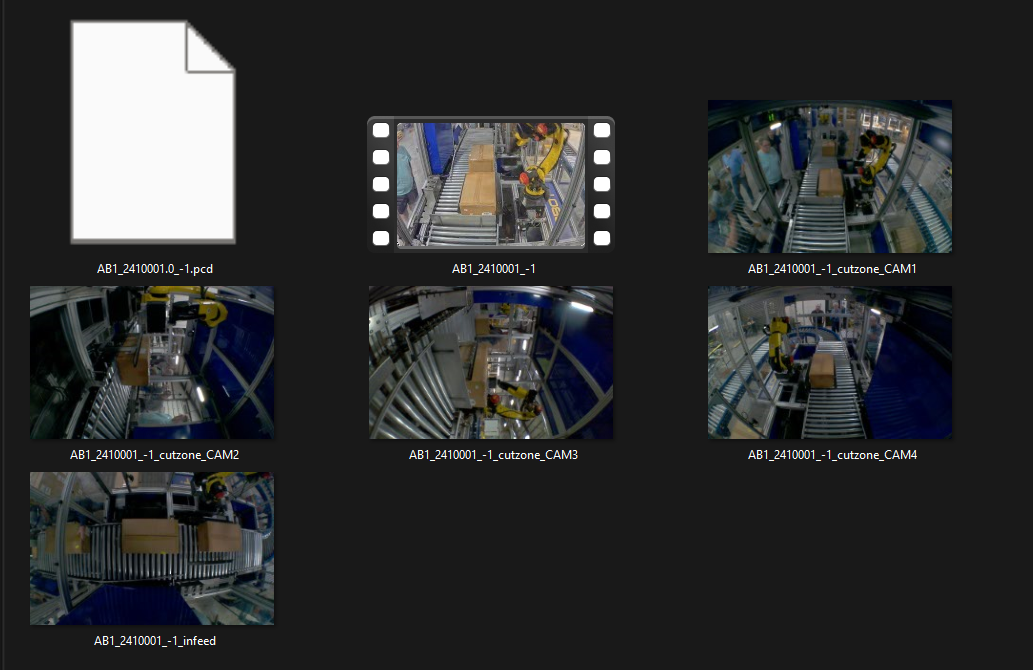Choose the cutzone_CAM4 image thumbnail
Image resolution: width=1033 pixels, height=670 pixels.
(829, 362)
